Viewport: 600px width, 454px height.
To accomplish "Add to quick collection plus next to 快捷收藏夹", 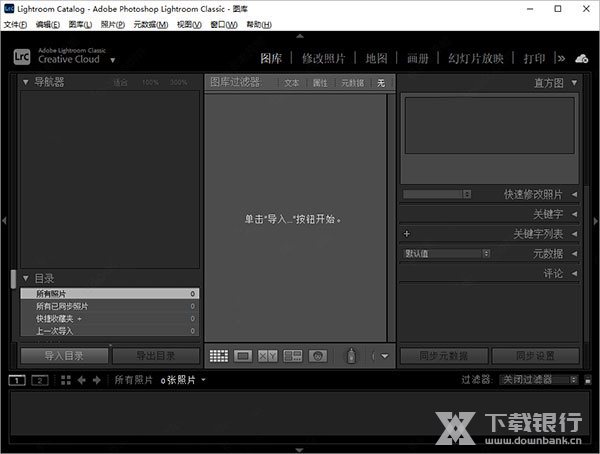I will (x=80, y=318).
